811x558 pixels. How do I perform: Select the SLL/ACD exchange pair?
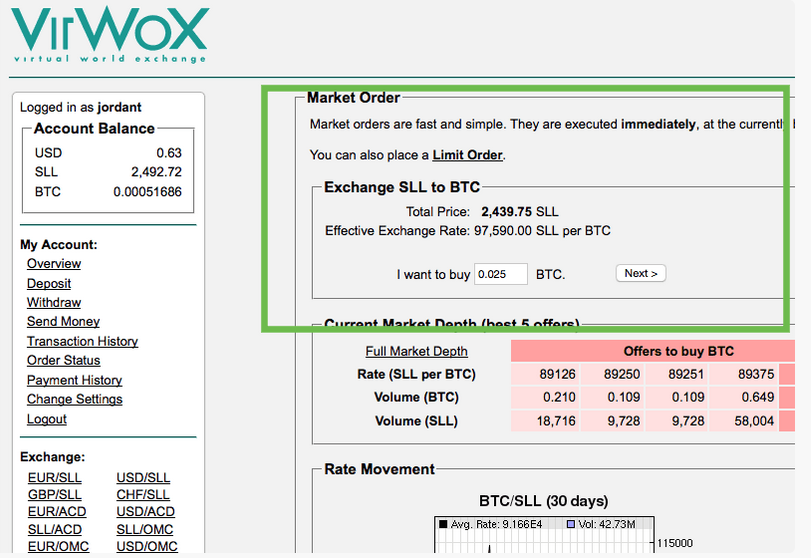pos(55,530)
